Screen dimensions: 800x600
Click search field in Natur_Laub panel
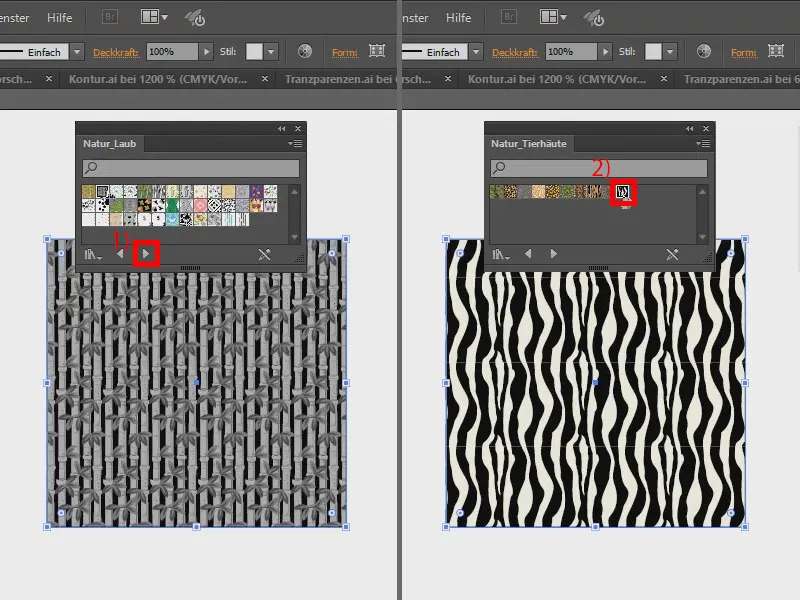pos(191,168)
